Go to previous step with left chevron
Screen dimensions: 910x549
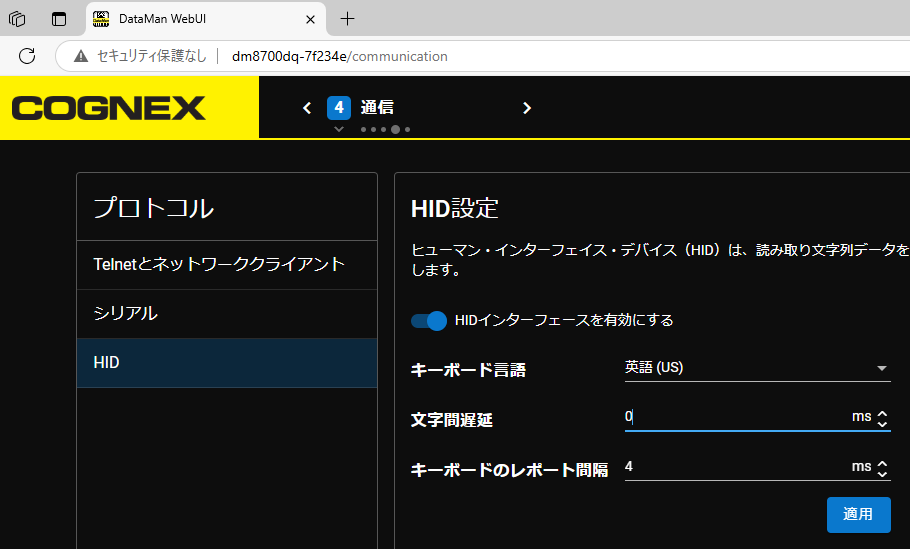[307, 108]
